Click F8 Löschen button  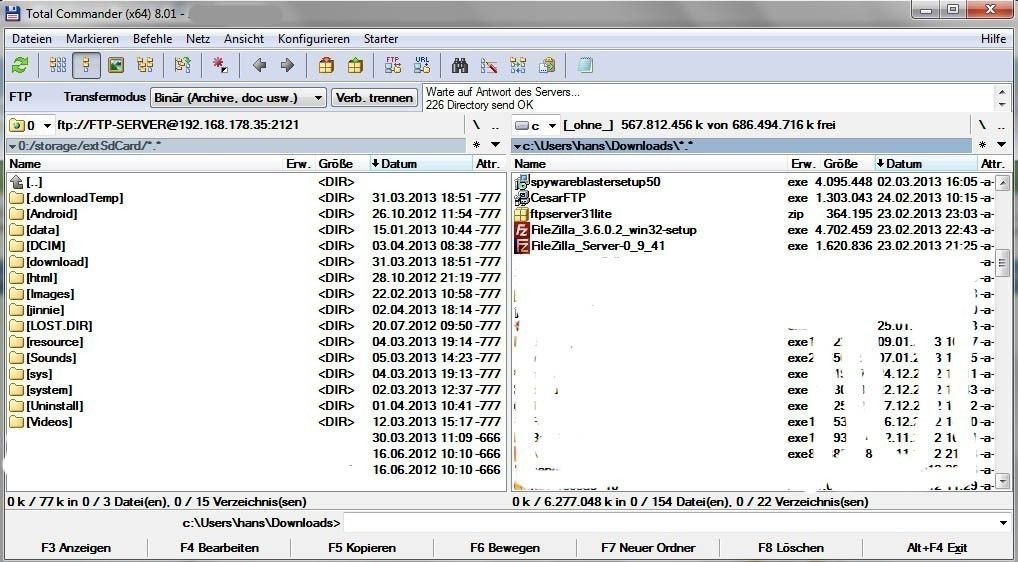click(x=791, y=548)
